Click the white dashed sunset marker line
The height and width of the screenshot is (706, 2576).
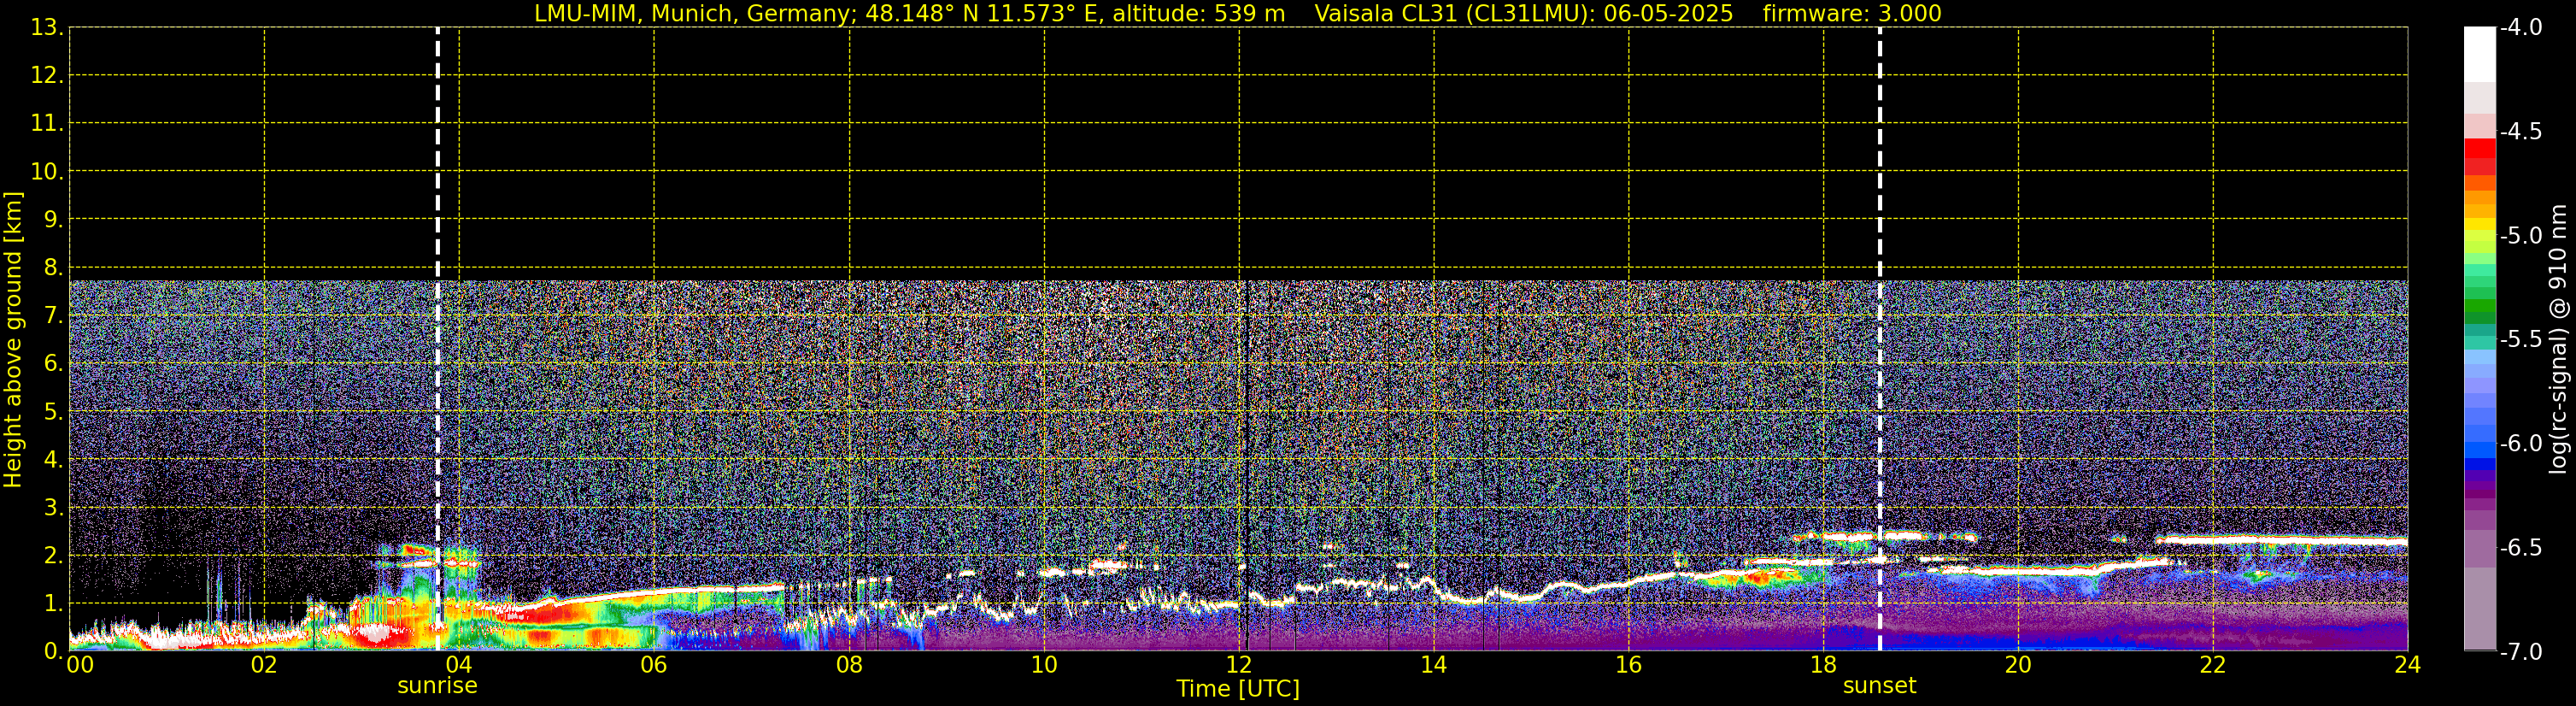[1880, 339]
